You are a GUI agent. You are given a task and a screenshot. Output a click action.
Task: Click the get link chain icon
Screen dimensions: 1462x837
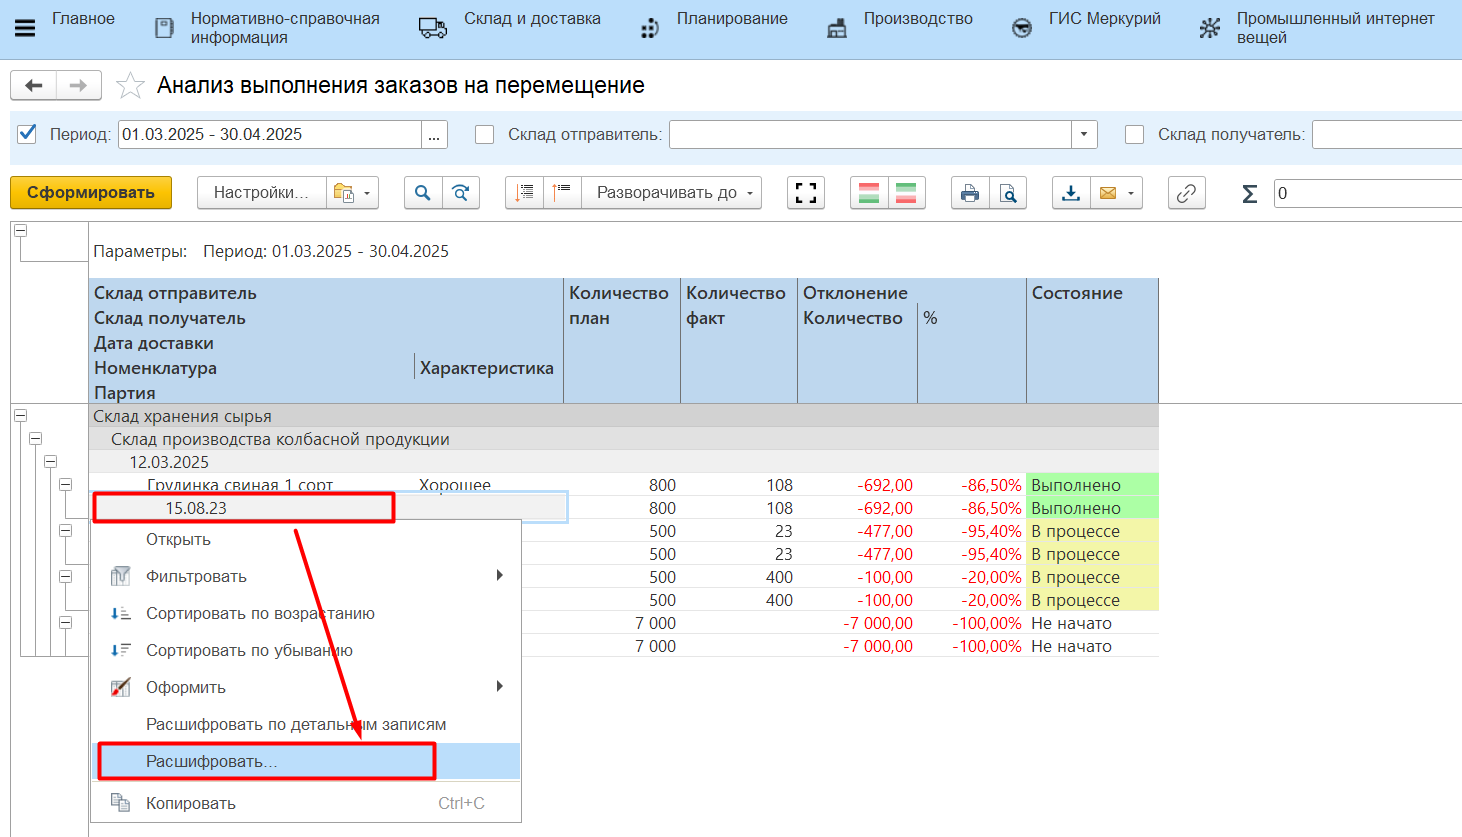pyautogui.click(x=1186, y=193)
